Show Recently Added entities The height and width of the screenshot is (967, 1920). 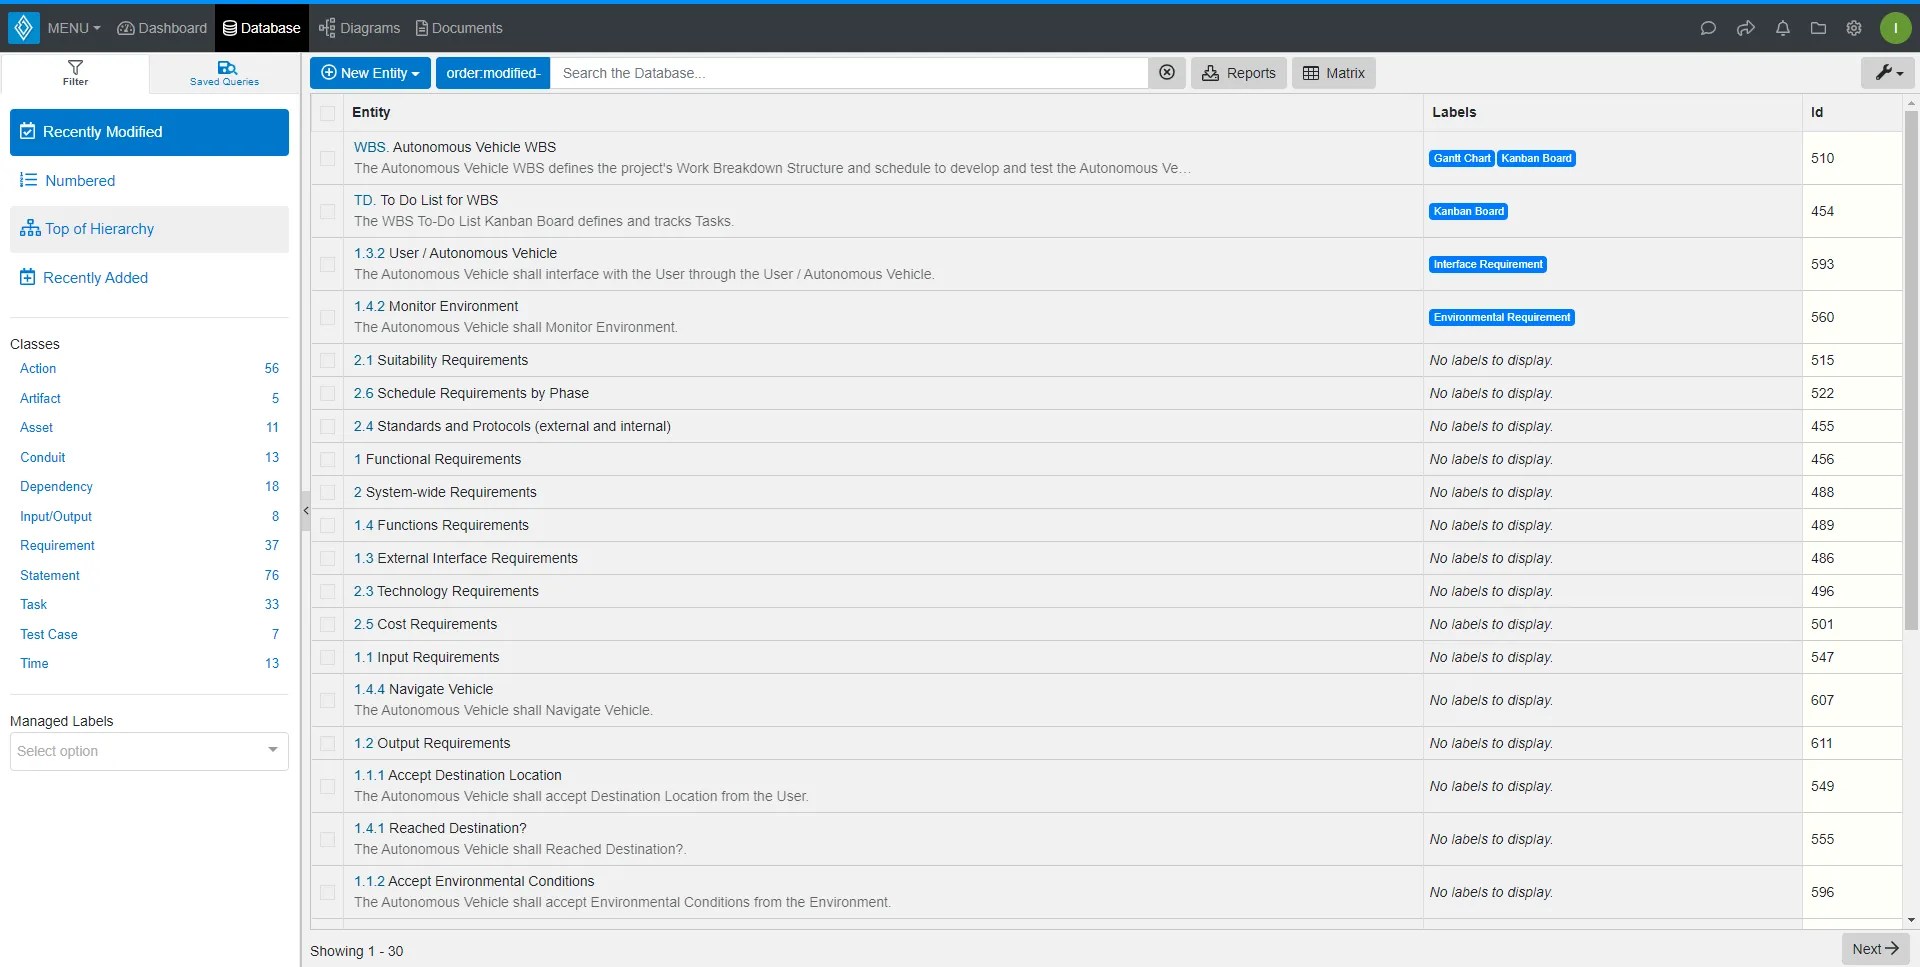149,278
